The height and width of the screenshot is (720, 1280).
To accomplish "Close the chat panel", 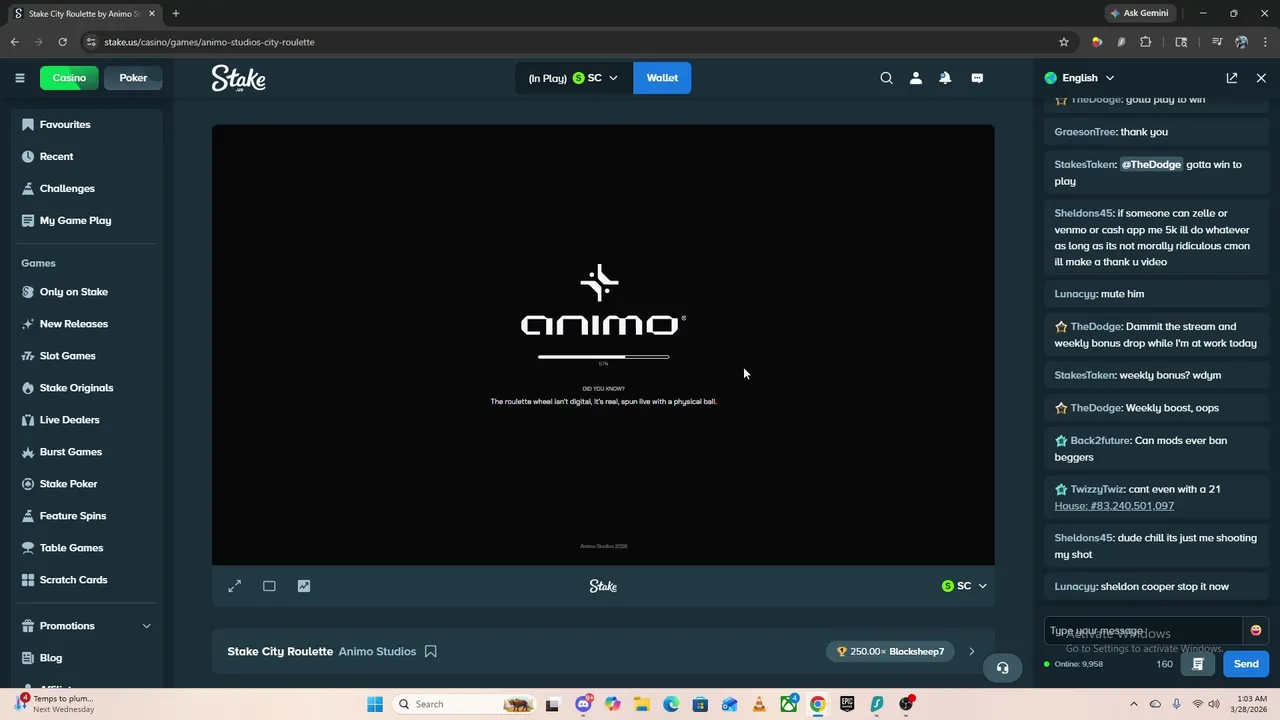I will [x=1261, y=78].
